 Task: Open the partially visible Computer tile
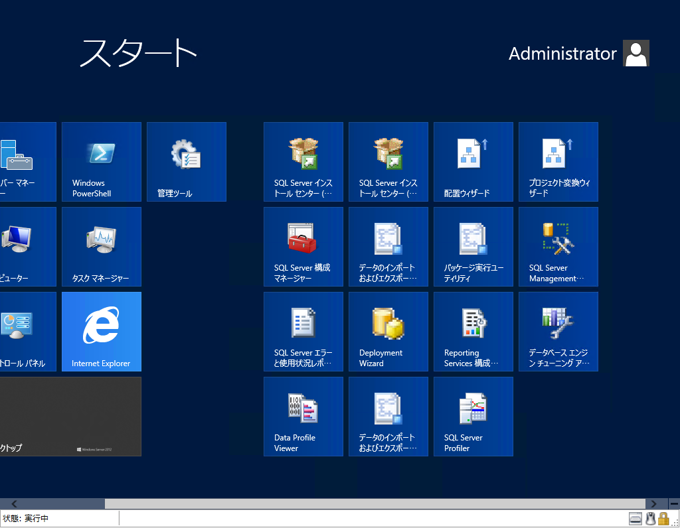[28, 247]
